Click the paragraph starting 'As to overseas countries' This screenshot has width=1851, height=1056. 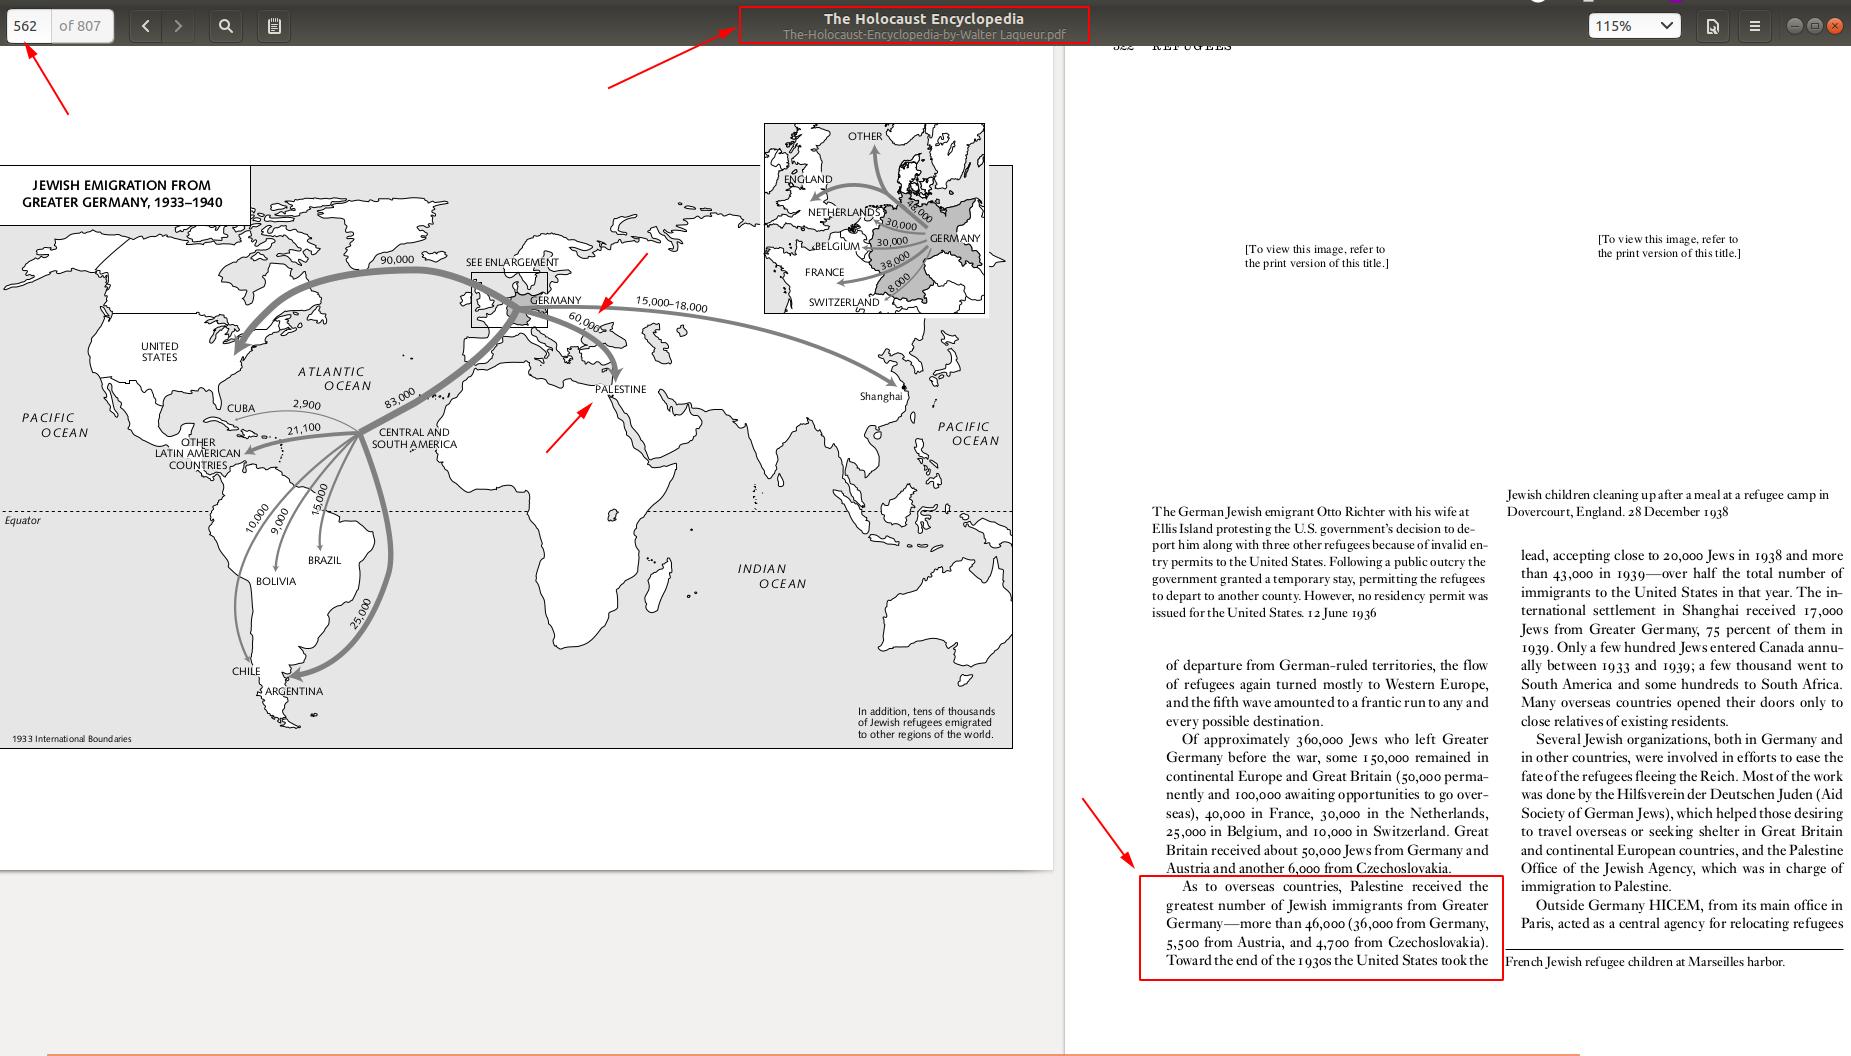point(1326,923)
